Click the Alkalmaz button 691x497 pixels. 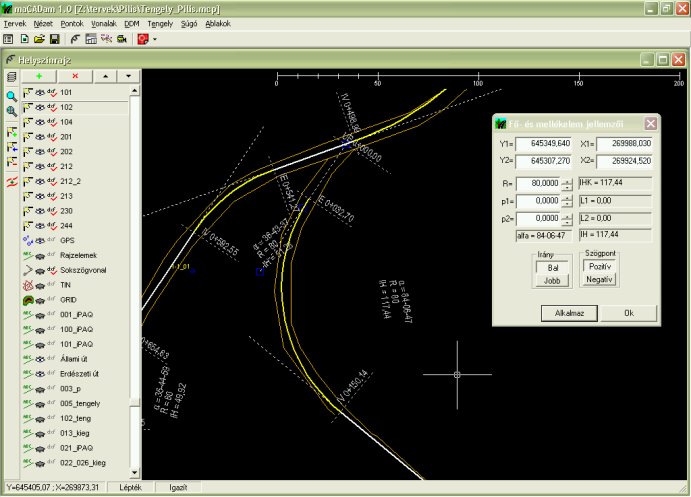pyautogui.click(x=569, y=313)
